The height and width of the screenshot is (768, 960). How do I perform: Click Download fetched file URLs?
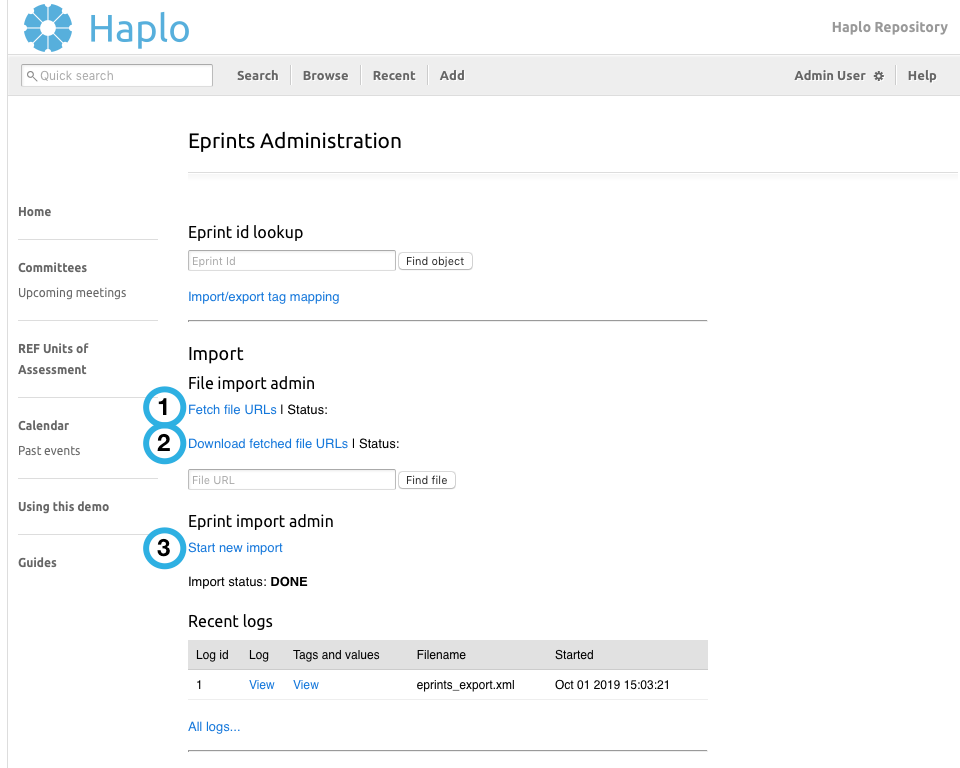coord(268,443)
